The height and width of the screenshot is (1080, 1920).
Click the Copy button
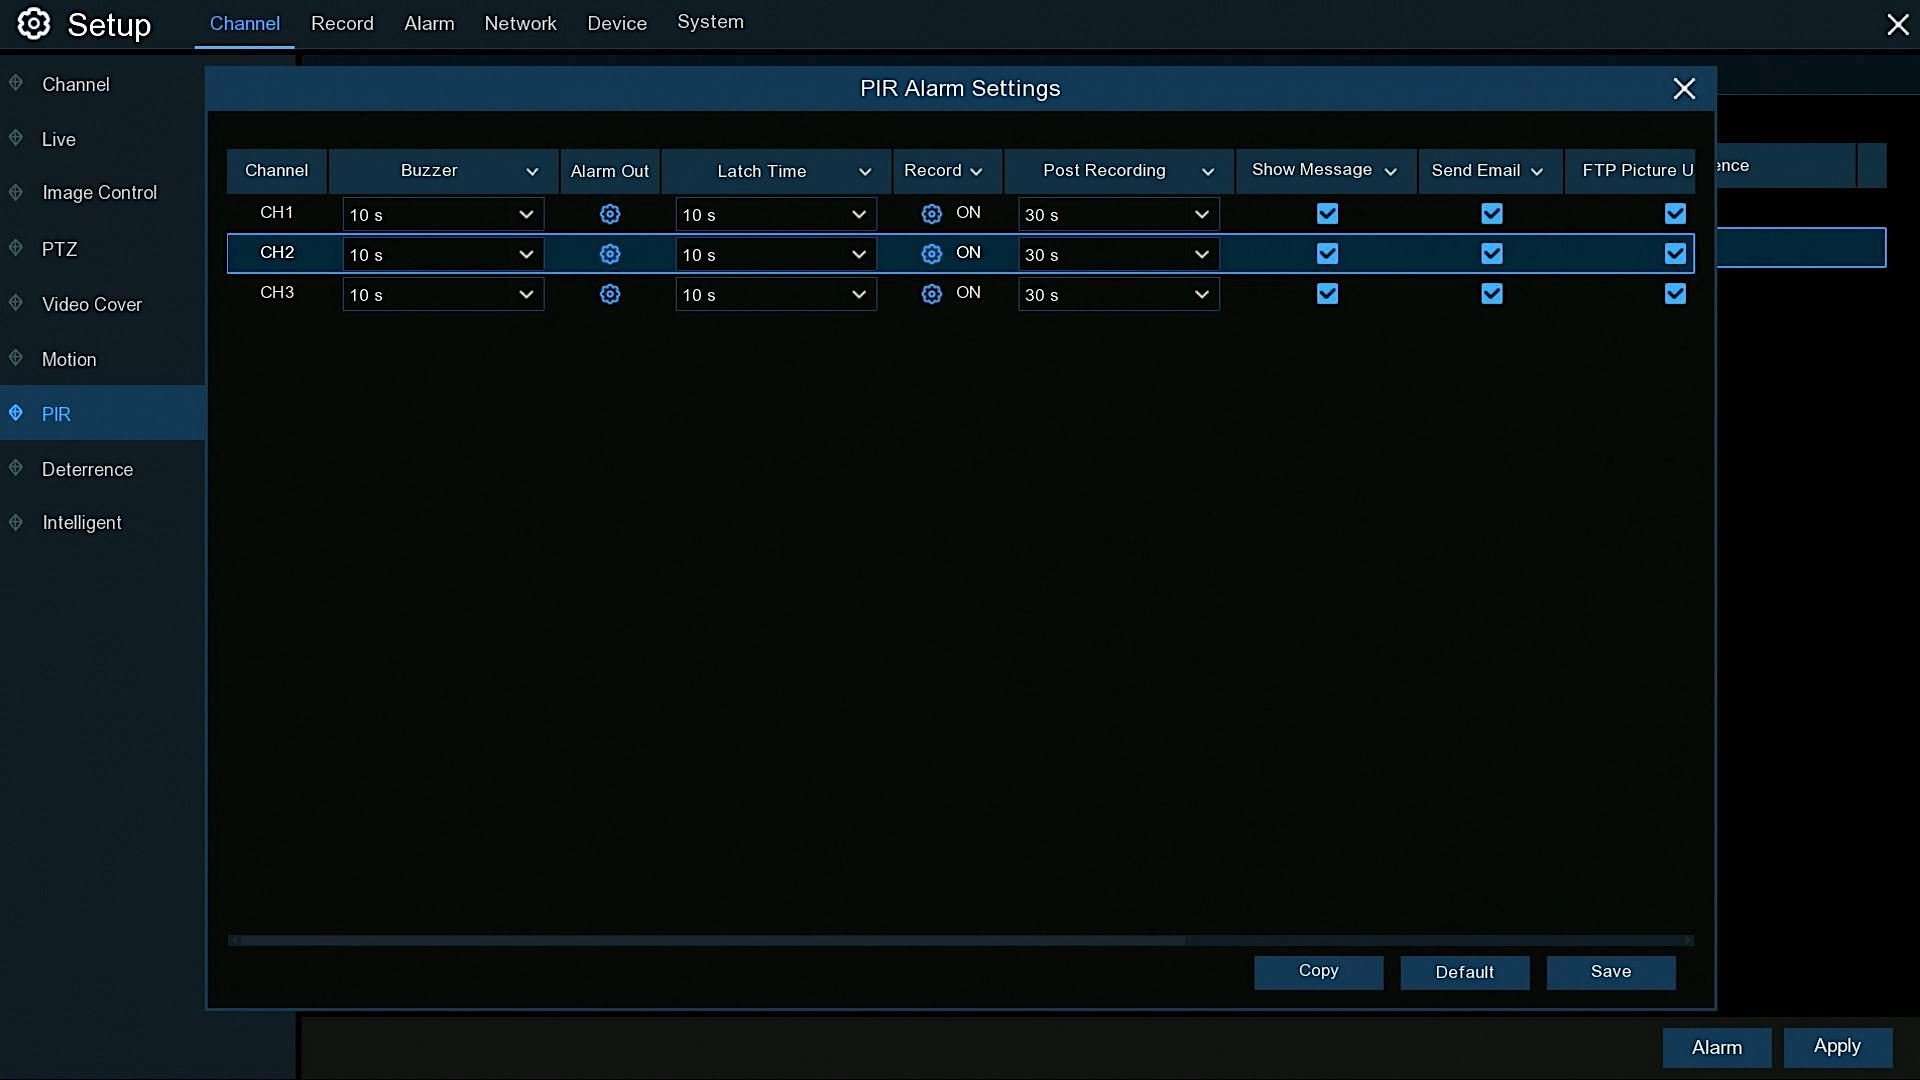[x=1318, y=971]
